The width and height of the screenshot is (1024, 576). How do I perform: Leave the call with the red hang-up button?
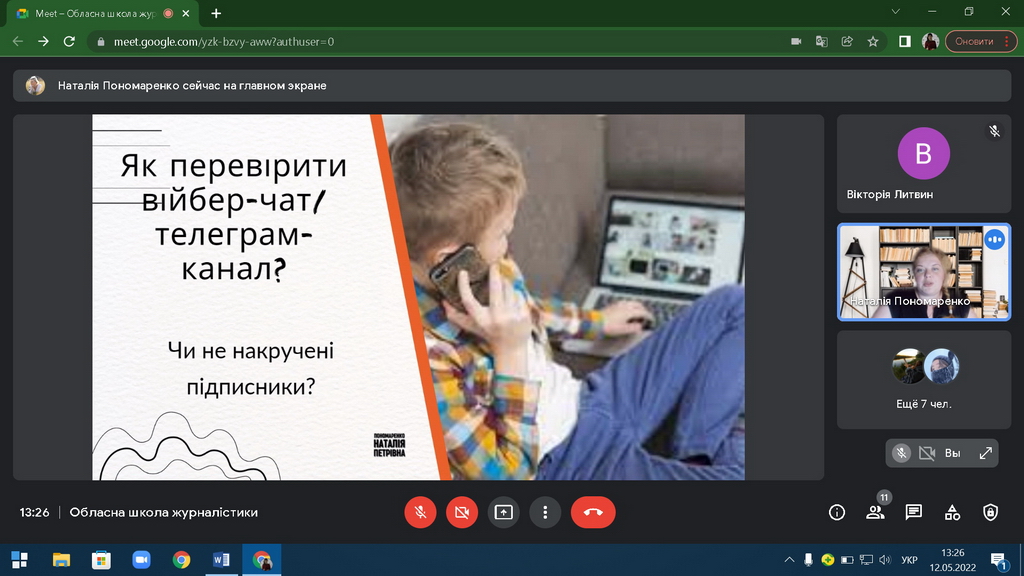tap(593, 512)
